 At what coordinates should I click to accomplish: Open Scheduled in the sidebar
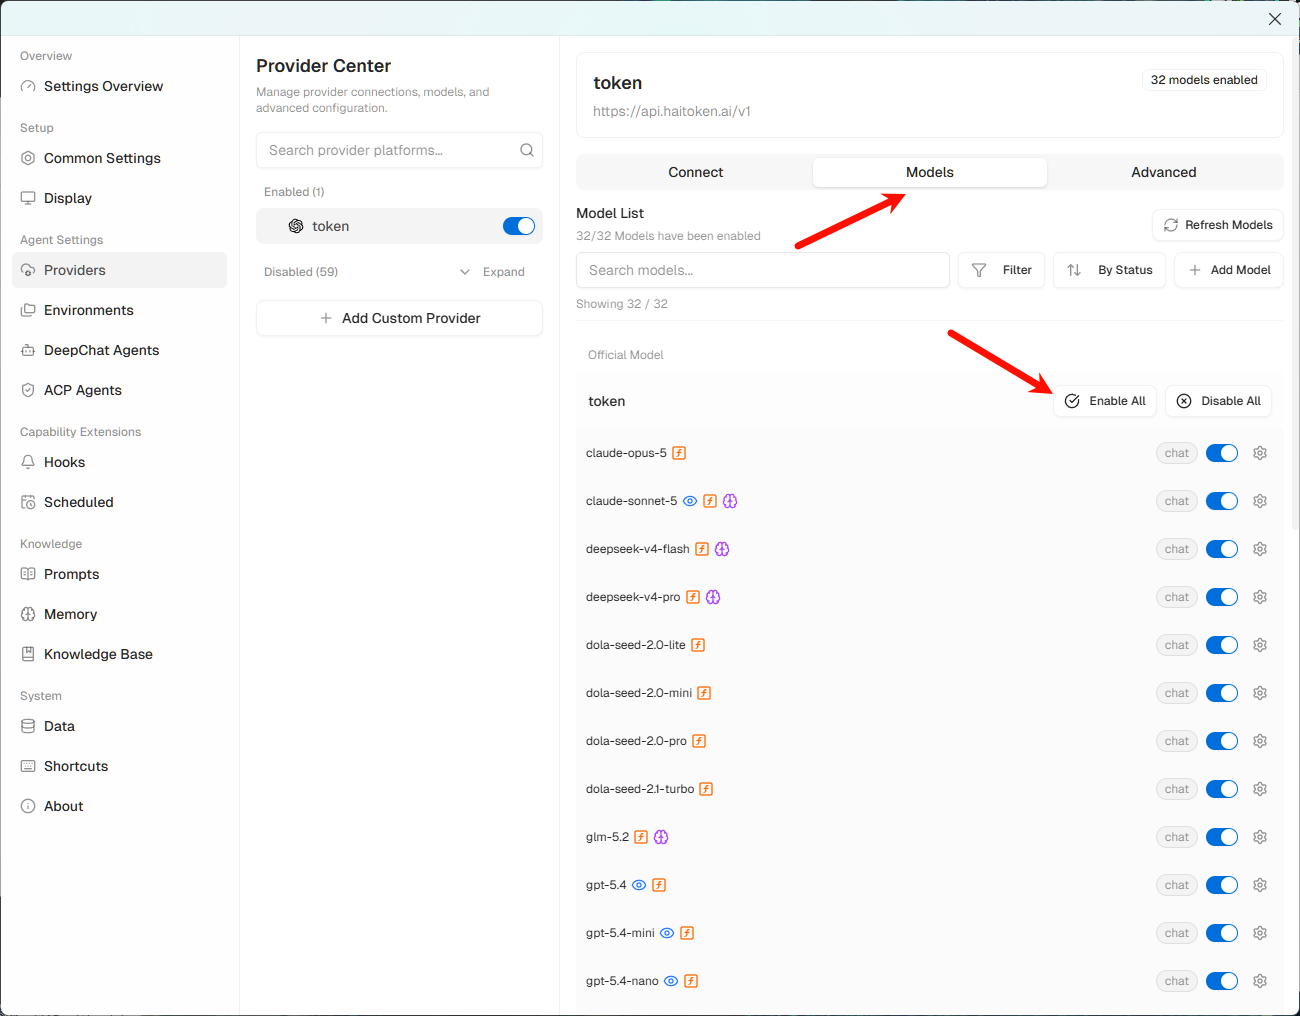tap(119, 502)
